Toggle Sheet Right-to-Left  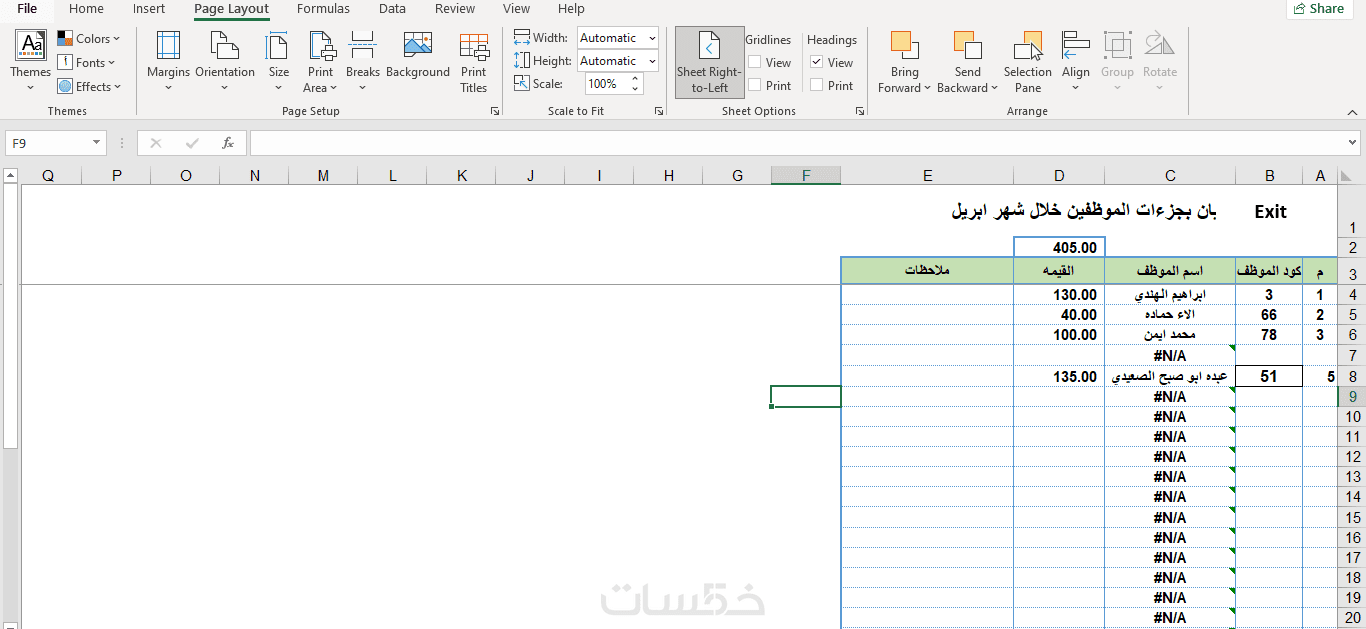pyautogui.click(x=710, y=61)
